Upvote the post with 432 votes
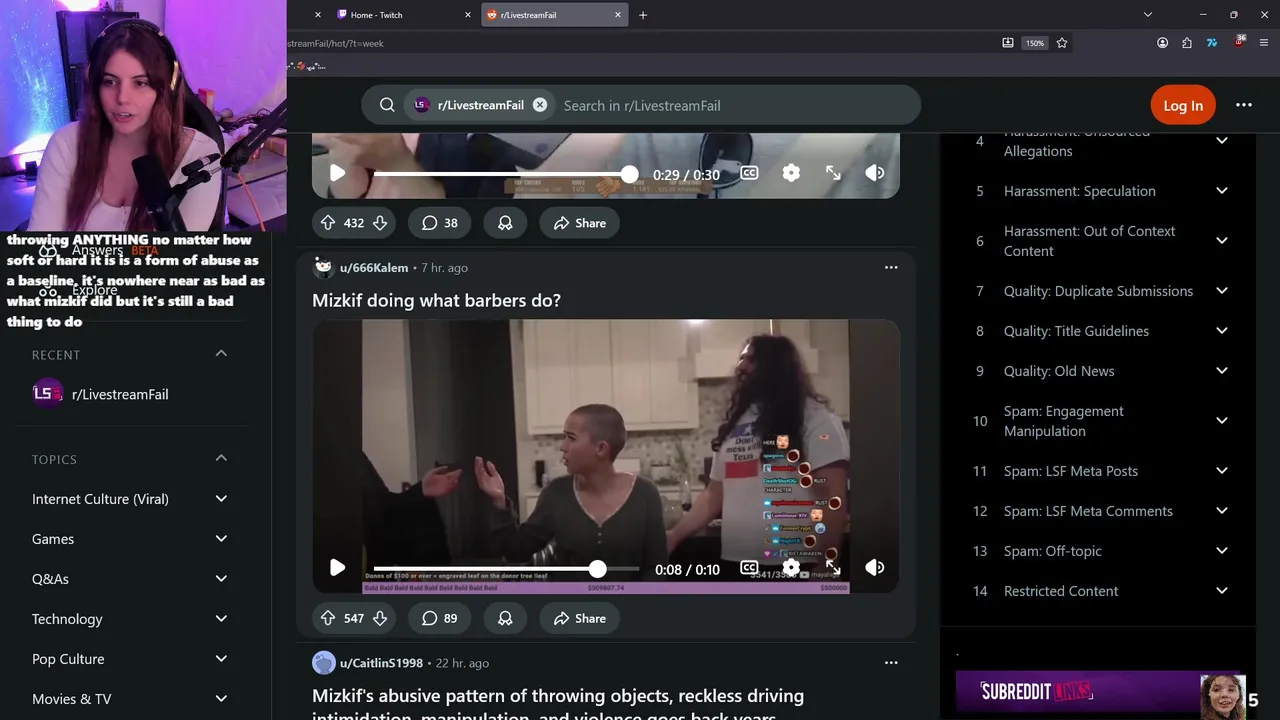Viewport: 1280px width, 720px height. pos(328,223)
